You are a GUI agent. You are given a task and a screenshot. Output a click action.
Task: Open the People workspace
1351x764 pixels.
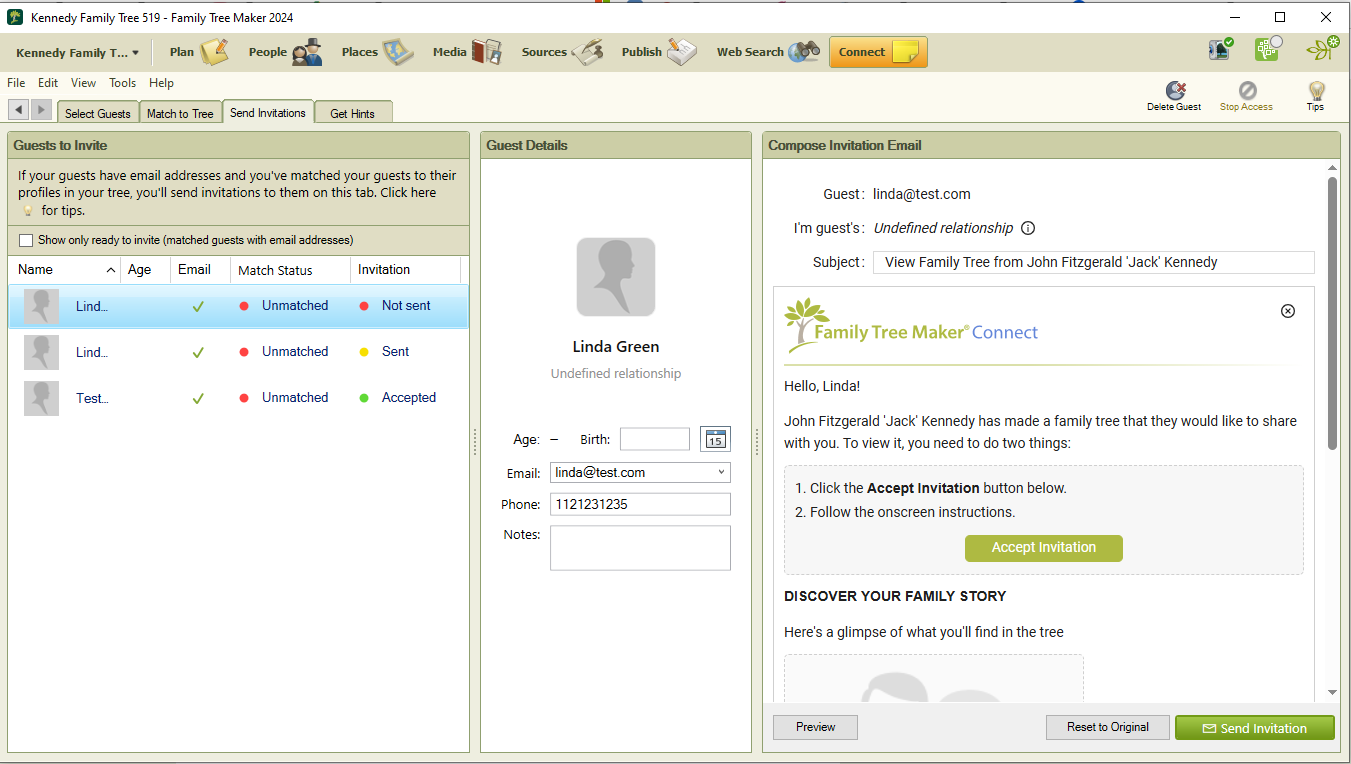(285, 52)
